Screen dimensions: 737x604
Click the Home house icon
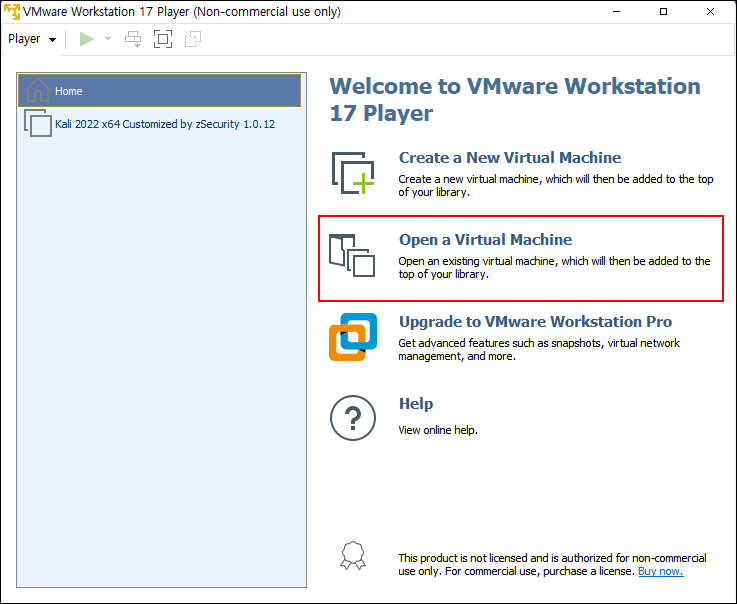38,89
